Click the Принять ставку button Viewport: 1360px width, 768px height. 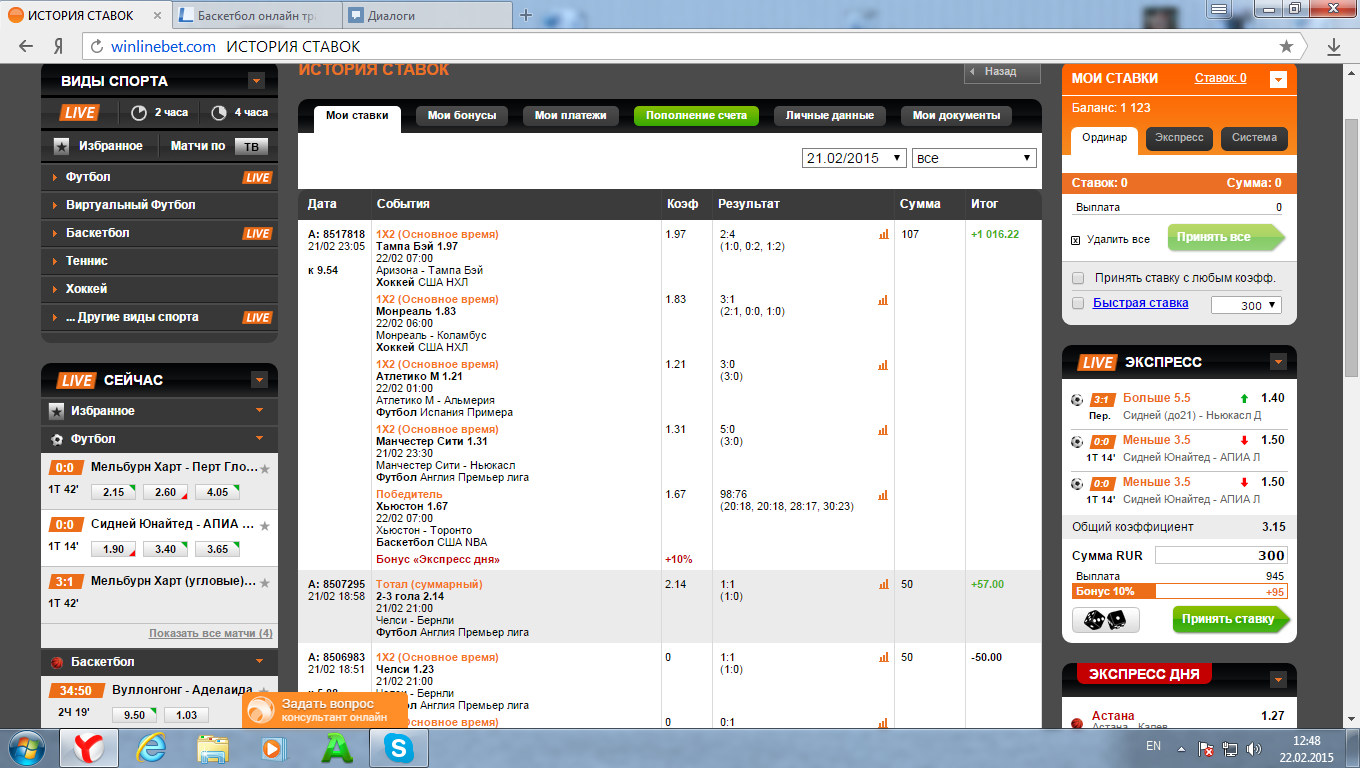tap(1229, 620)
